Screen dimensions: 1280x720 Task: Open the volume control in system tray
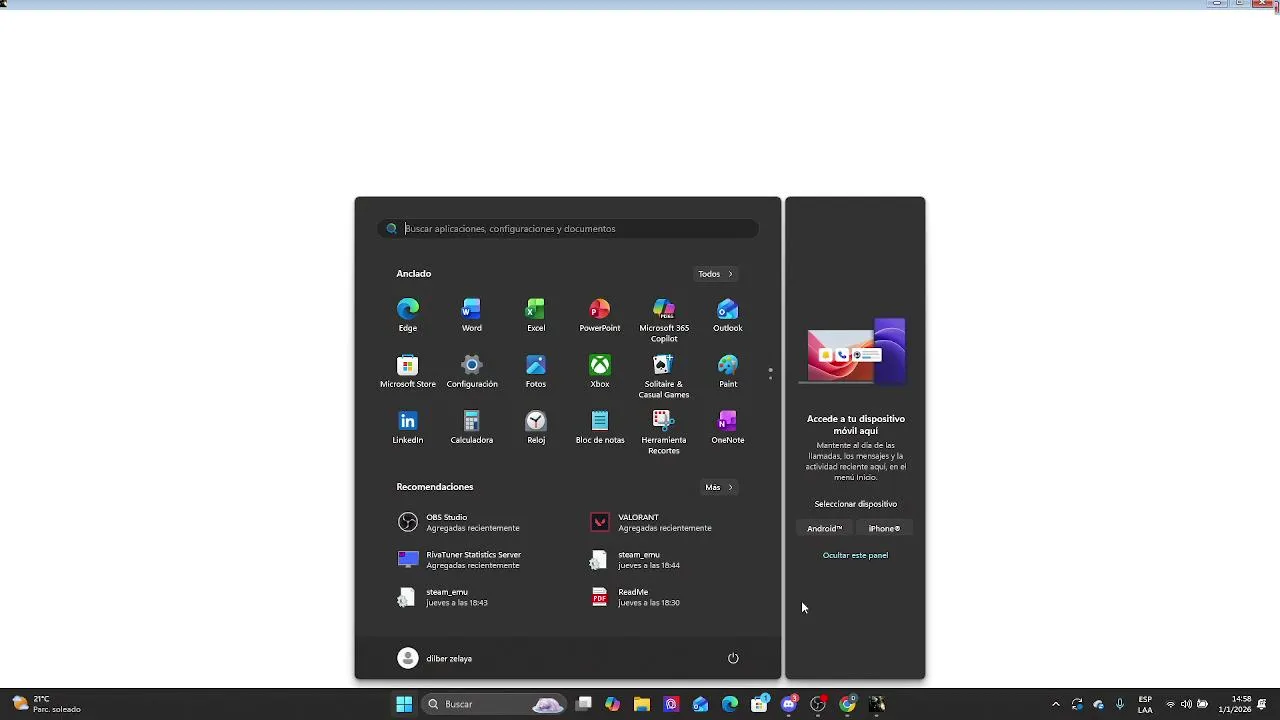pyautogui.click(x=1186, y=704)
